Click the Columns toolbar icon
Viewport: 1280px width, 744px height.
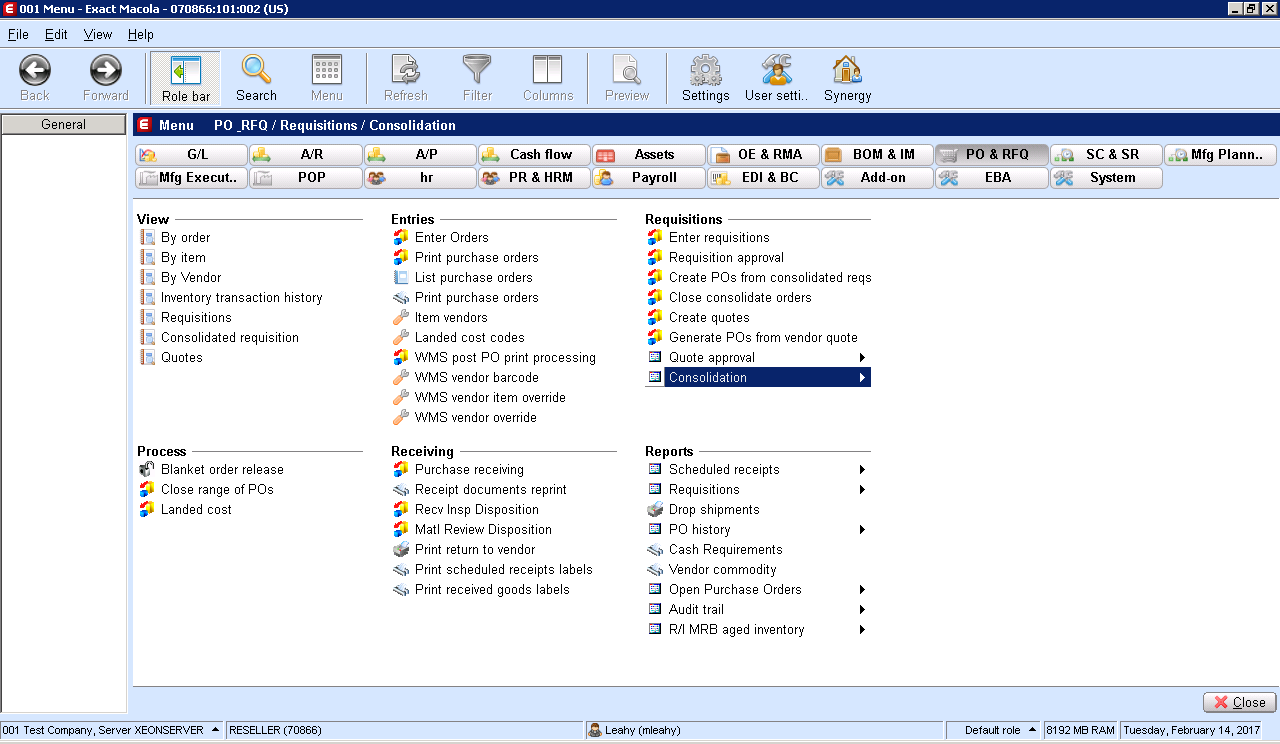click(547, 69)
